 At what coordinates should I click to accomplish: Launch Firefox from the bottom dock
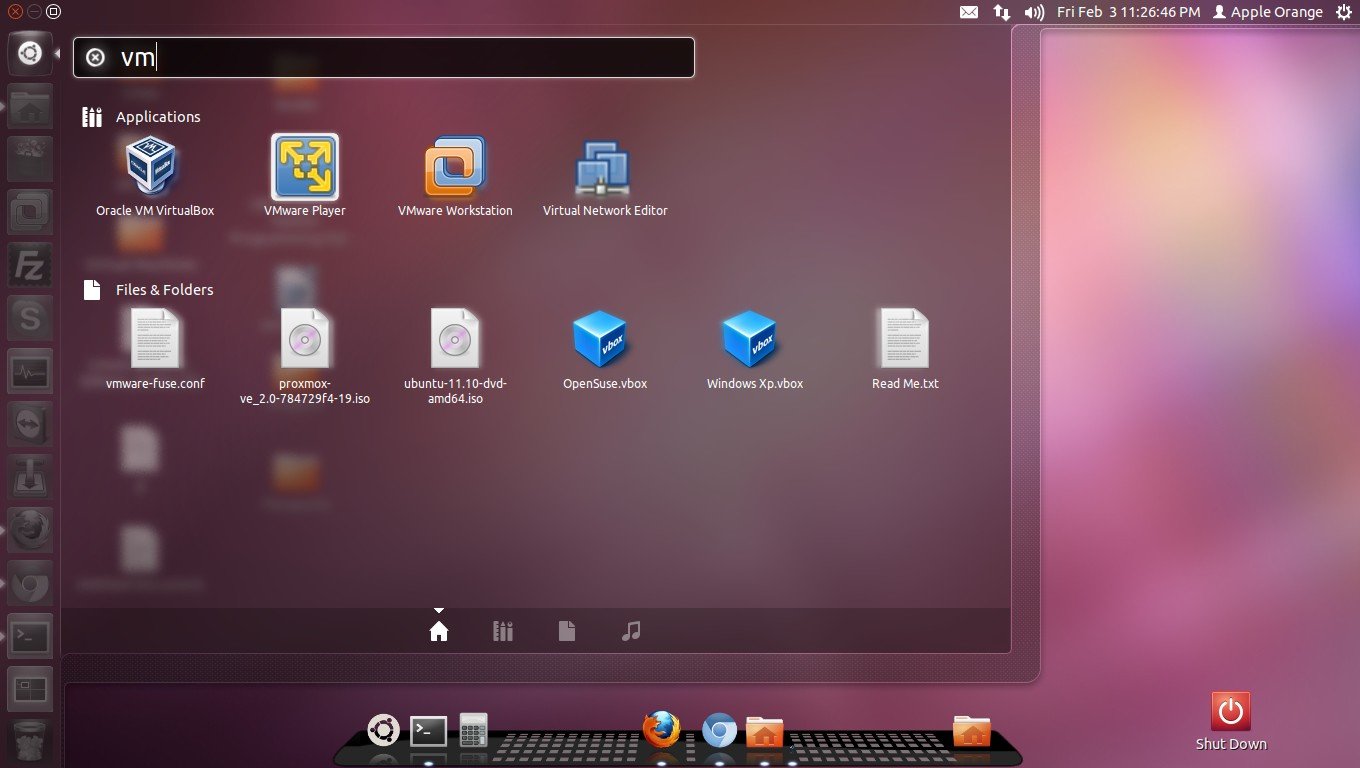(661, 730)
